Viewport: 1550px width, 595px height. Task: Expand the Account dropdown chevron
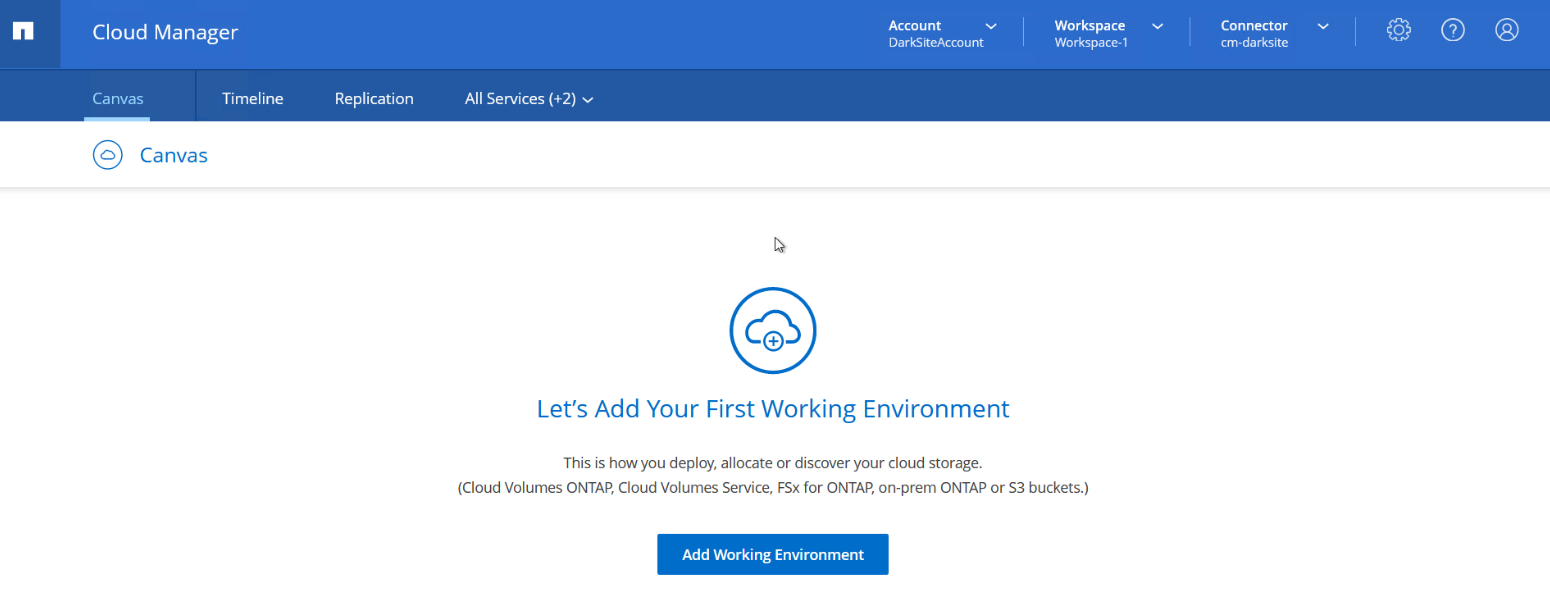[991, 26]
